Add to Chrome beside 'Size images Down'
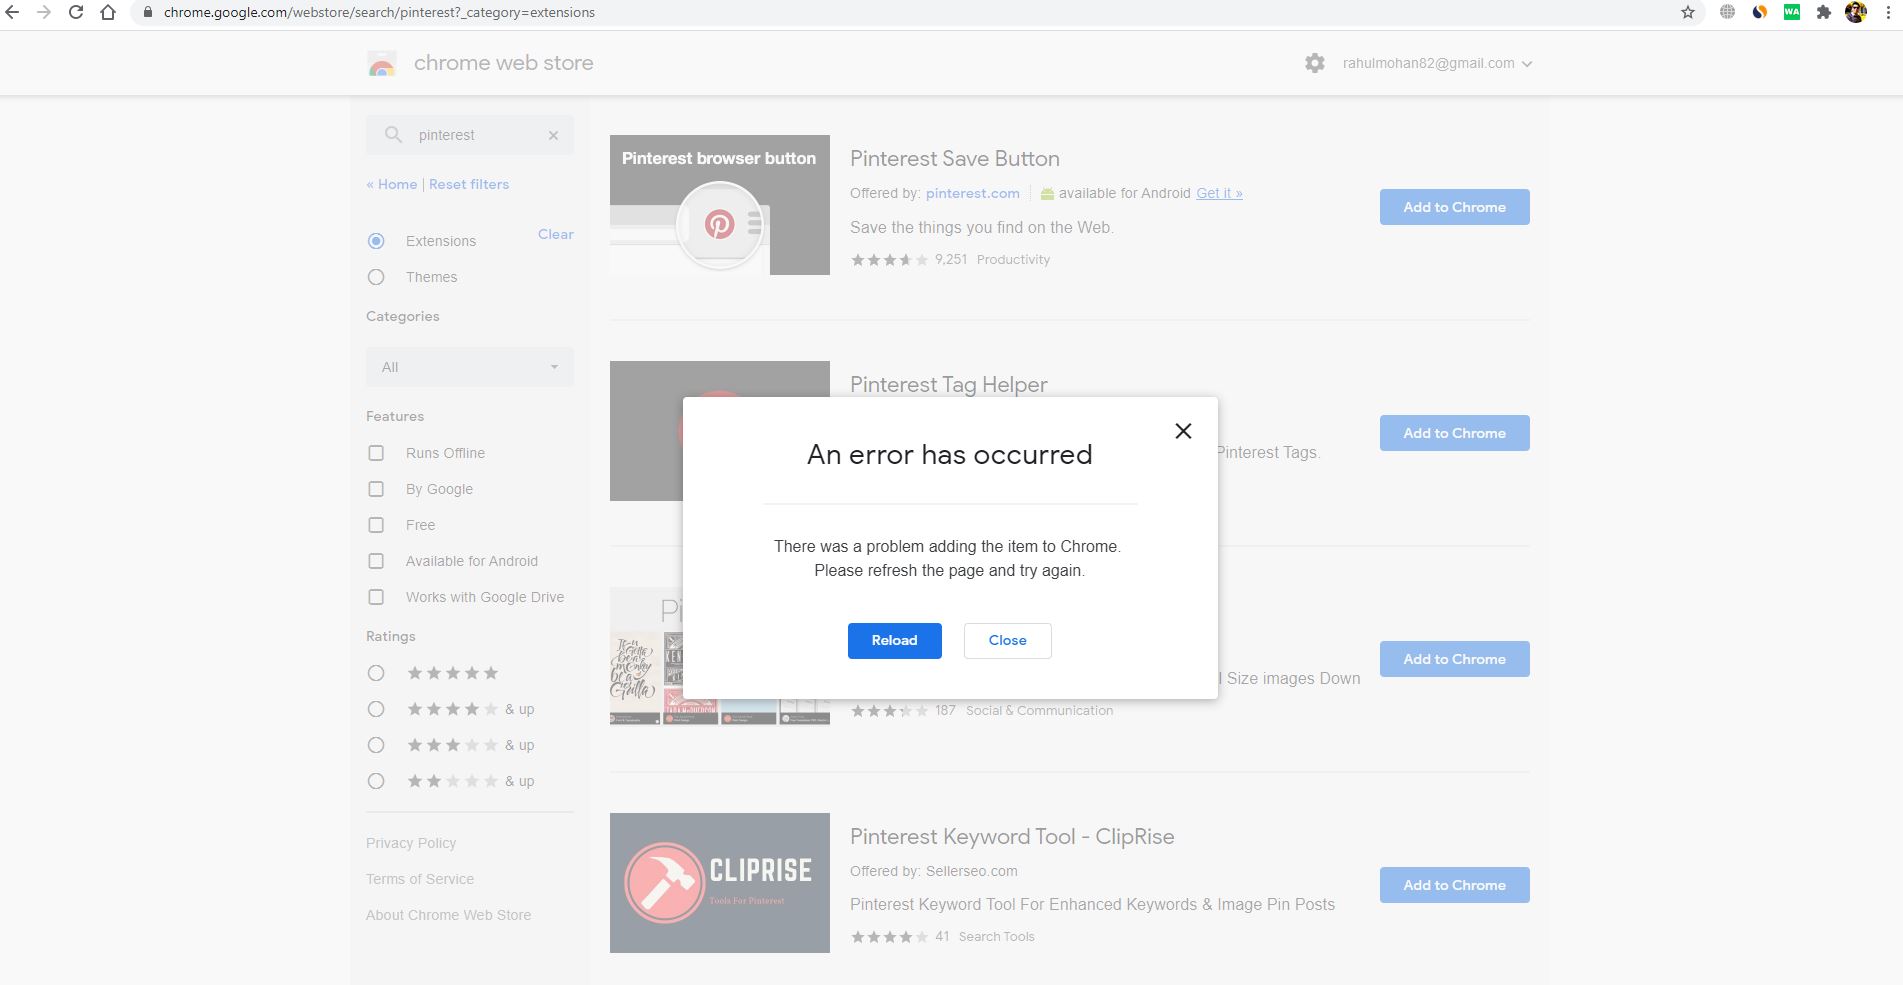The width and height of the screenshot is (1903, 985). click(1455, 659)
